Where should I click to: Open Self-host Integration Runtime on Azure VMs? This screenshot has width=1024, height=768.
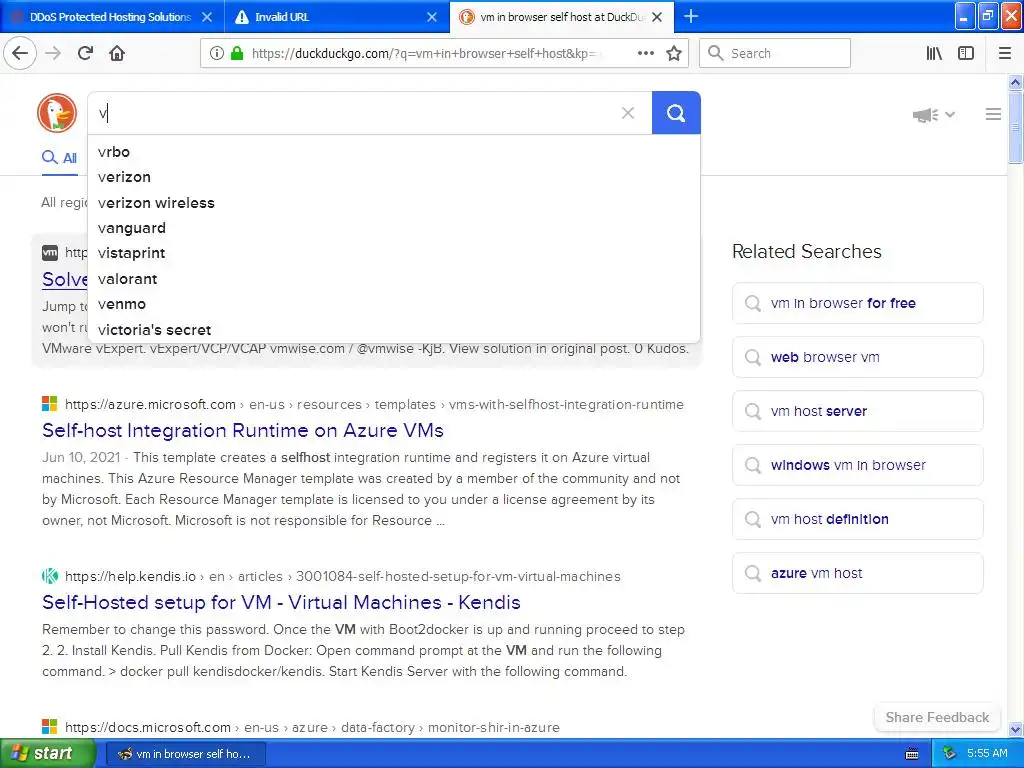pos(242,430)
